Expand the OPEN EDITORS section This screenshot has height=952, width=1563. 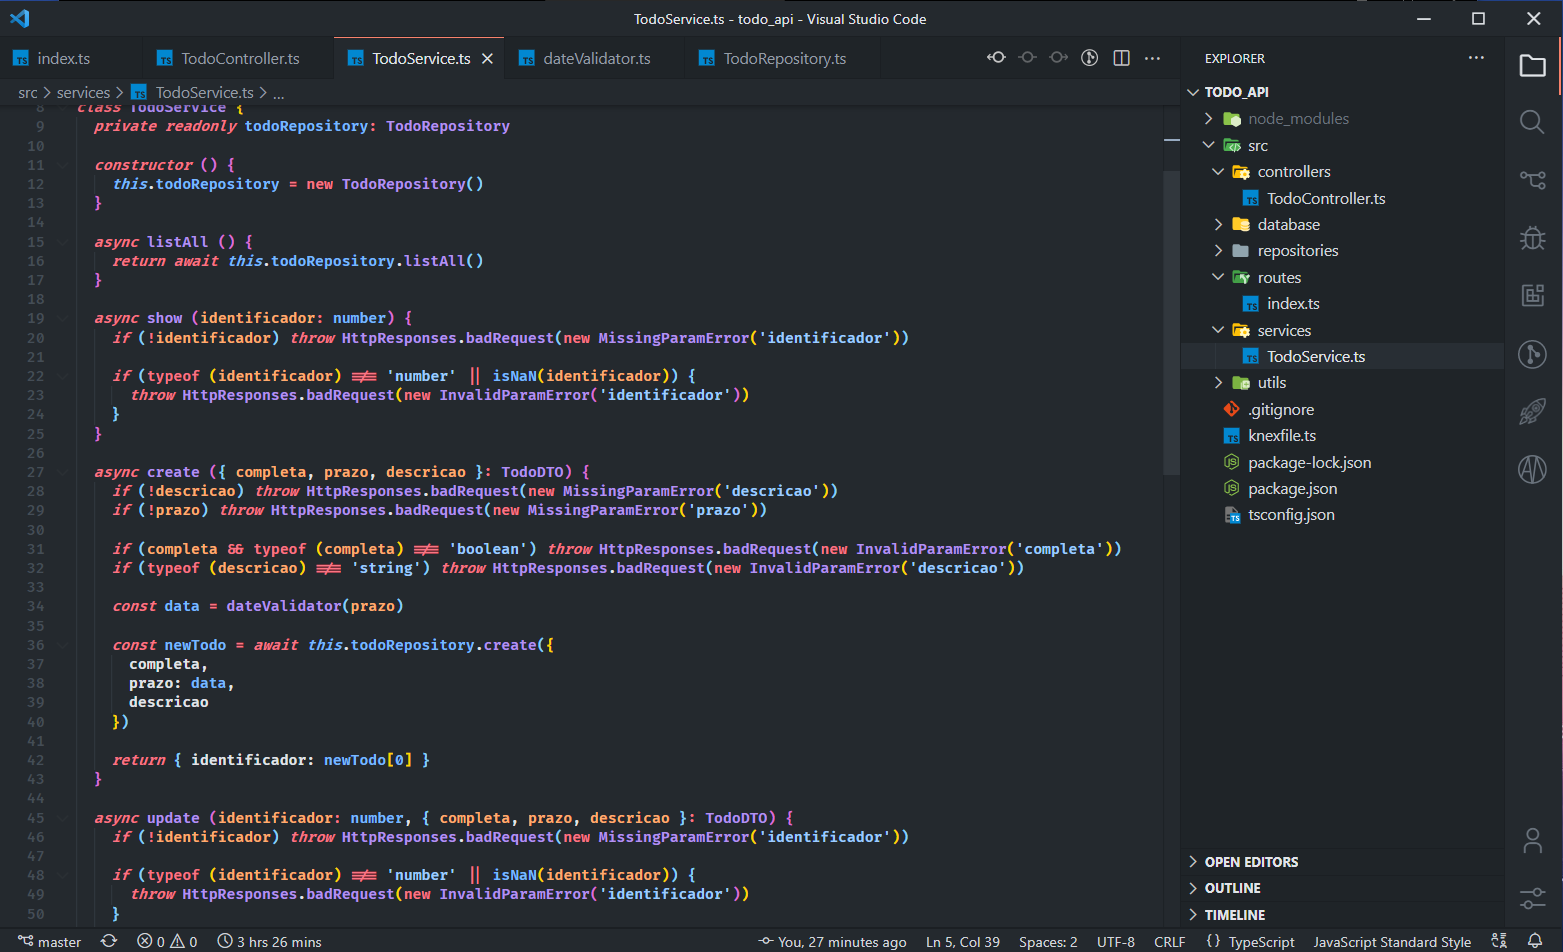coord(1343,862)
